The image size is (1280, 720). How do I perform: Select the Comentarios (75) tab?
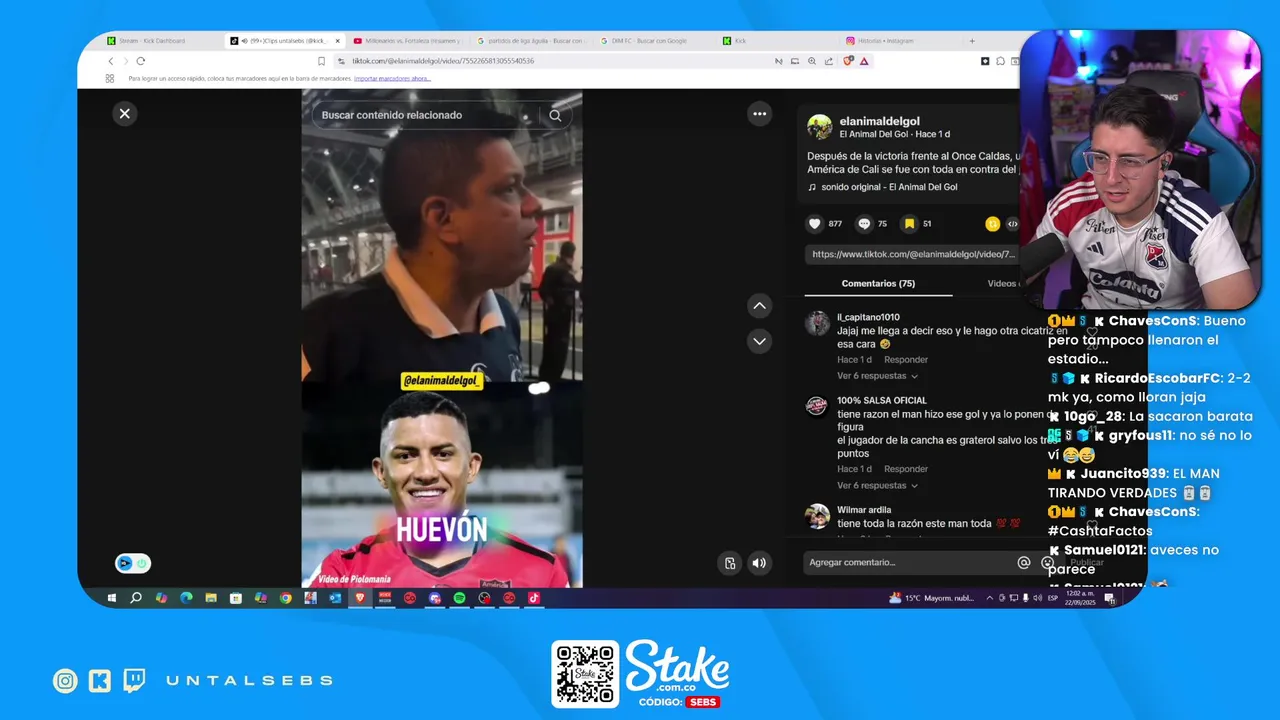878,283
